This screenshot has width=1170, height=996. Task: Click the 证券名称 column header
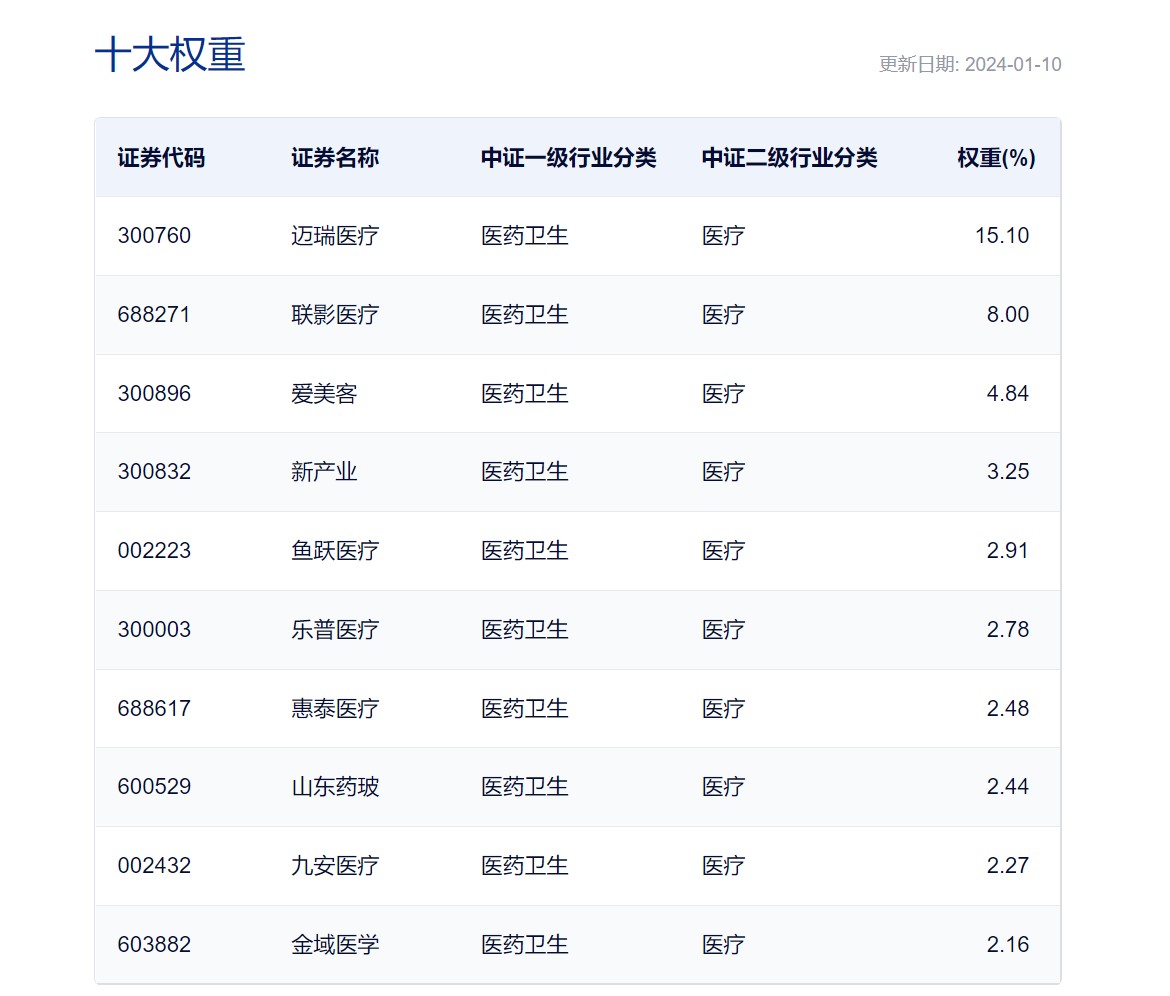coord(335,157)
